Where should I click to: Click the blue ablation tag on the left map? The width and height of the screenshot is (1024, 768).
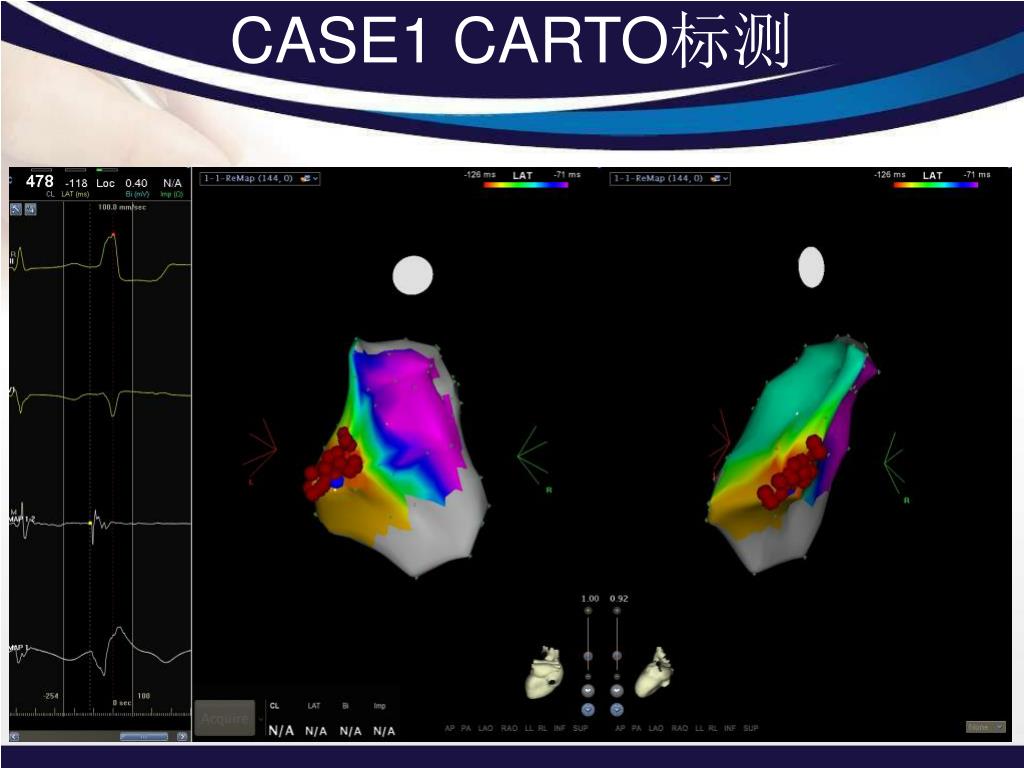coord(336,483)
